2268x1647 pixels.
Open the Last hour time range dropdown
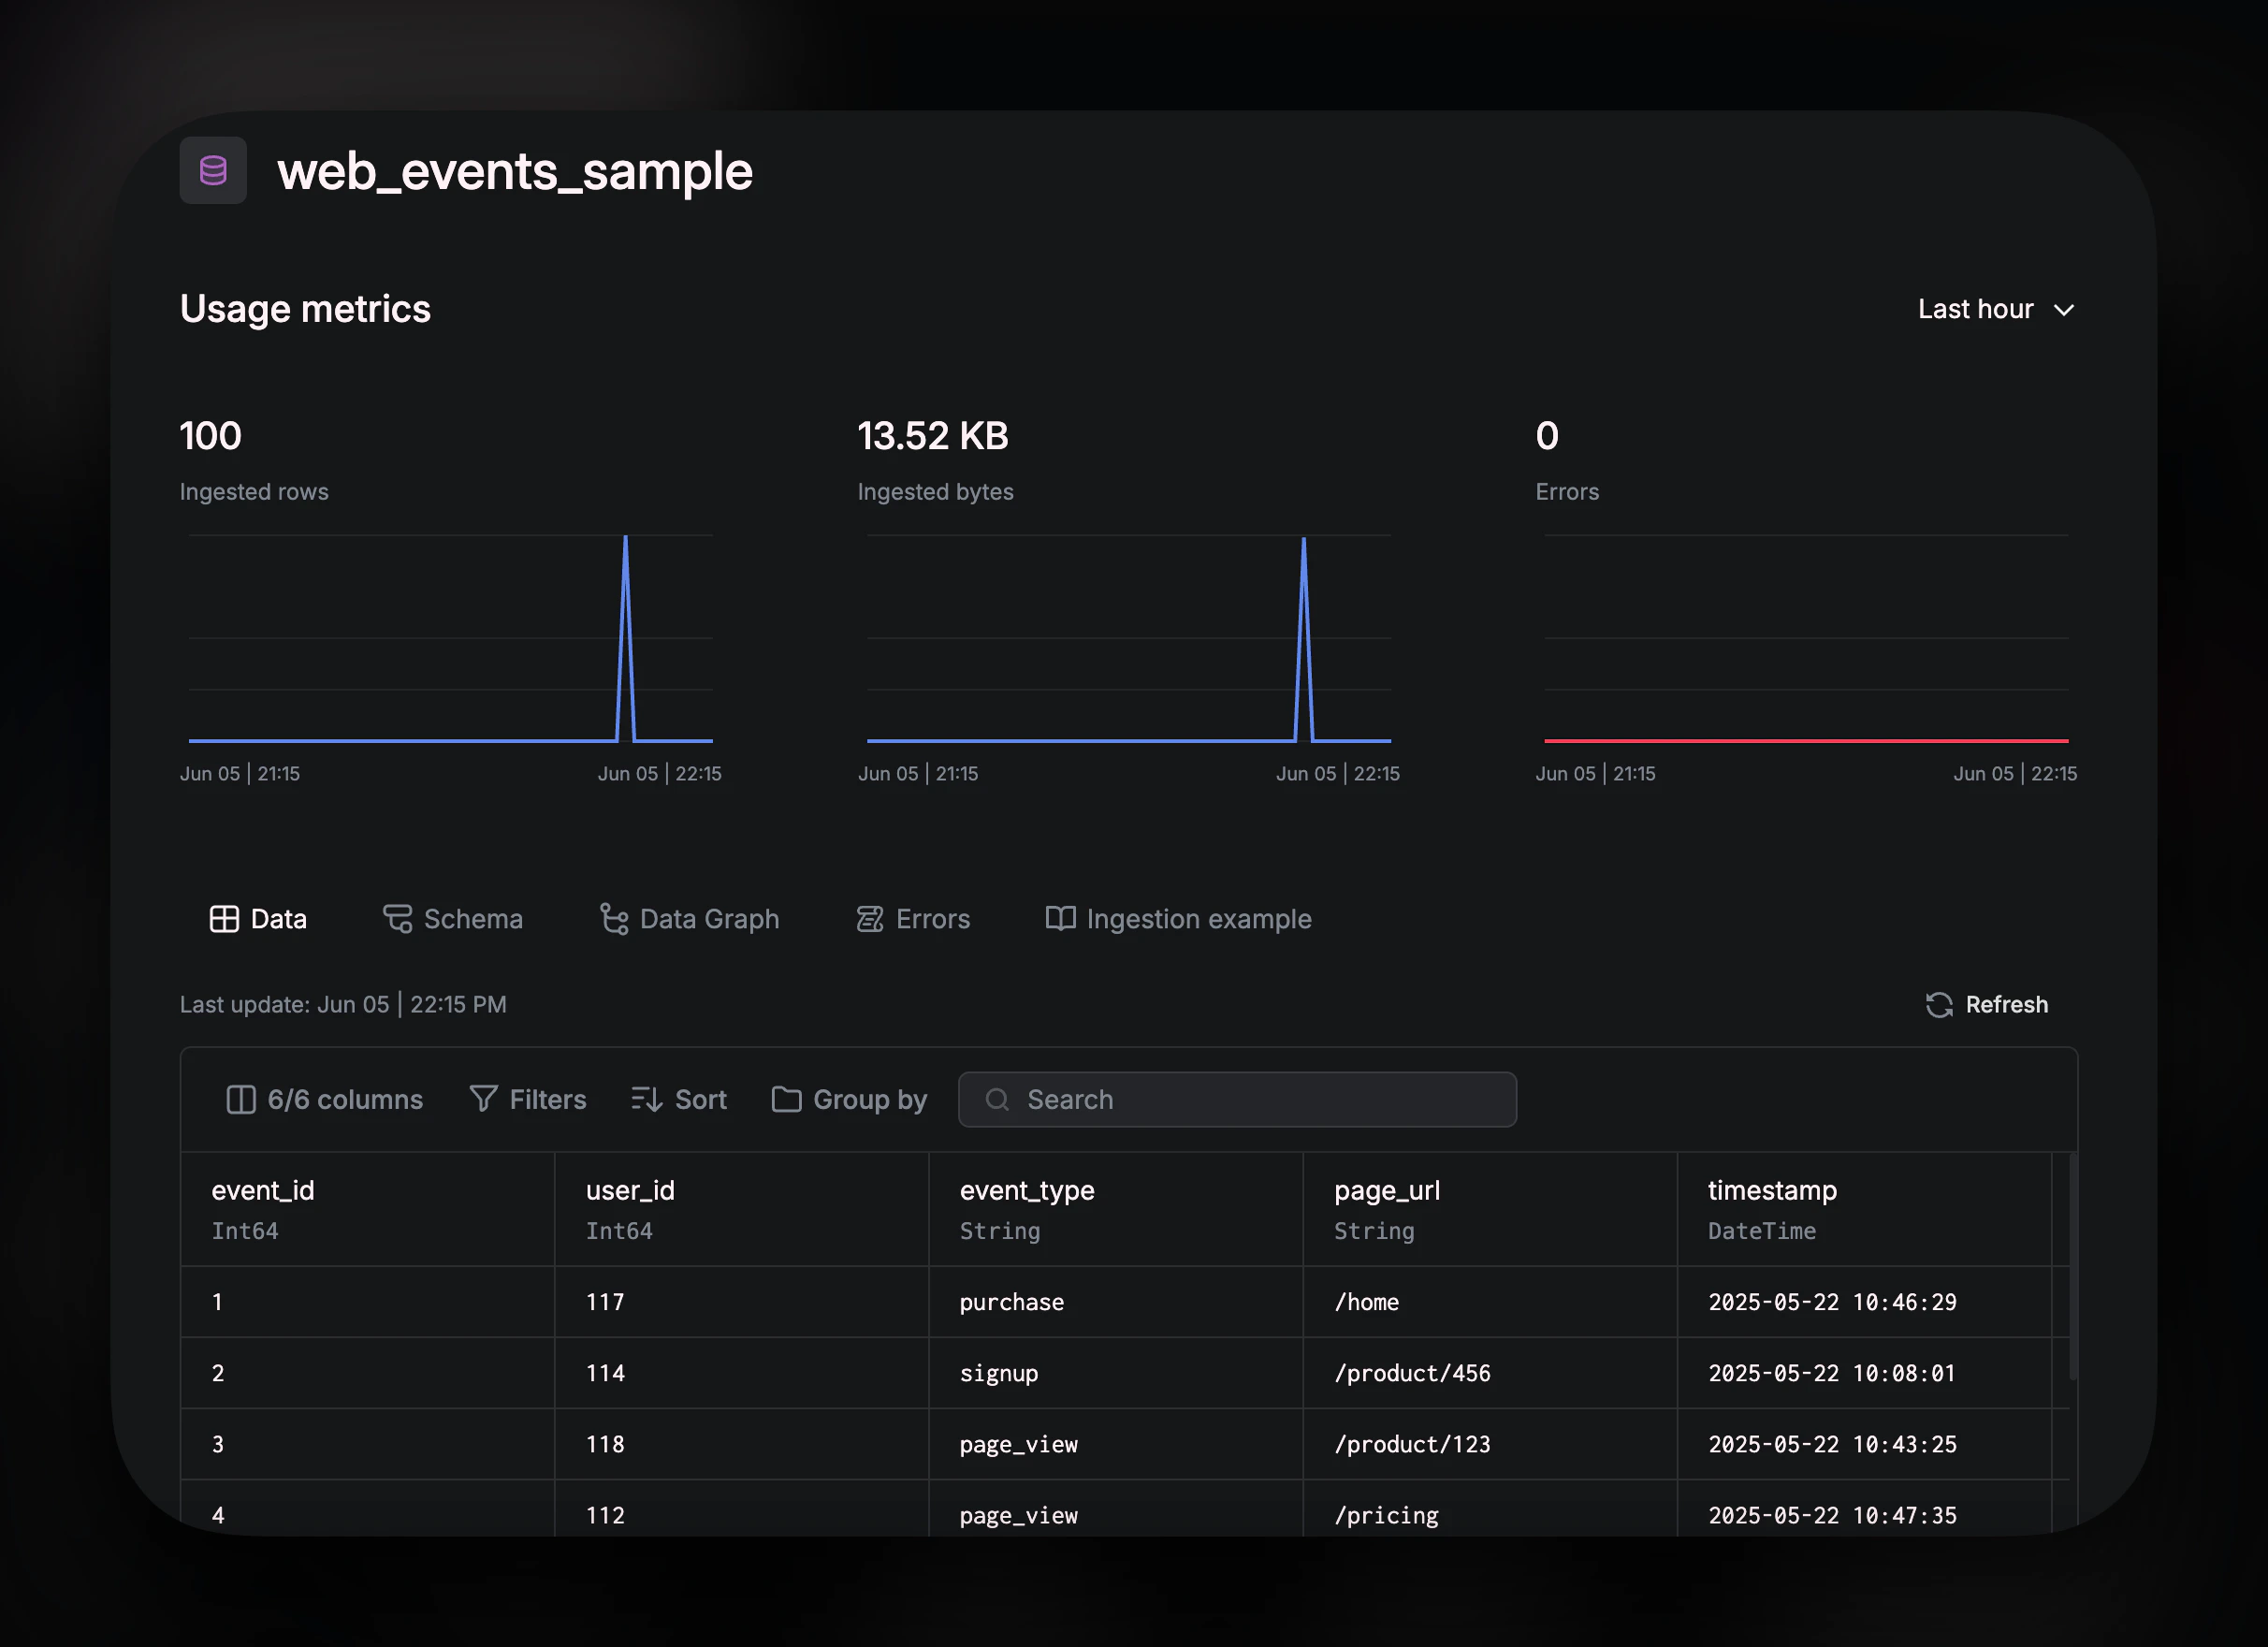pyautogui.click(x=1994, y=309)
